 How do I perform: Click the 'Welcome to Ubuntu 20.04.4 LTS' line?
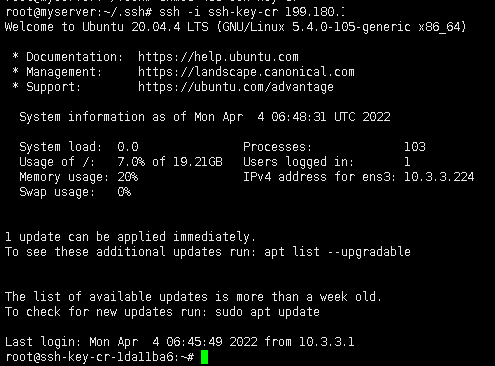235,27
